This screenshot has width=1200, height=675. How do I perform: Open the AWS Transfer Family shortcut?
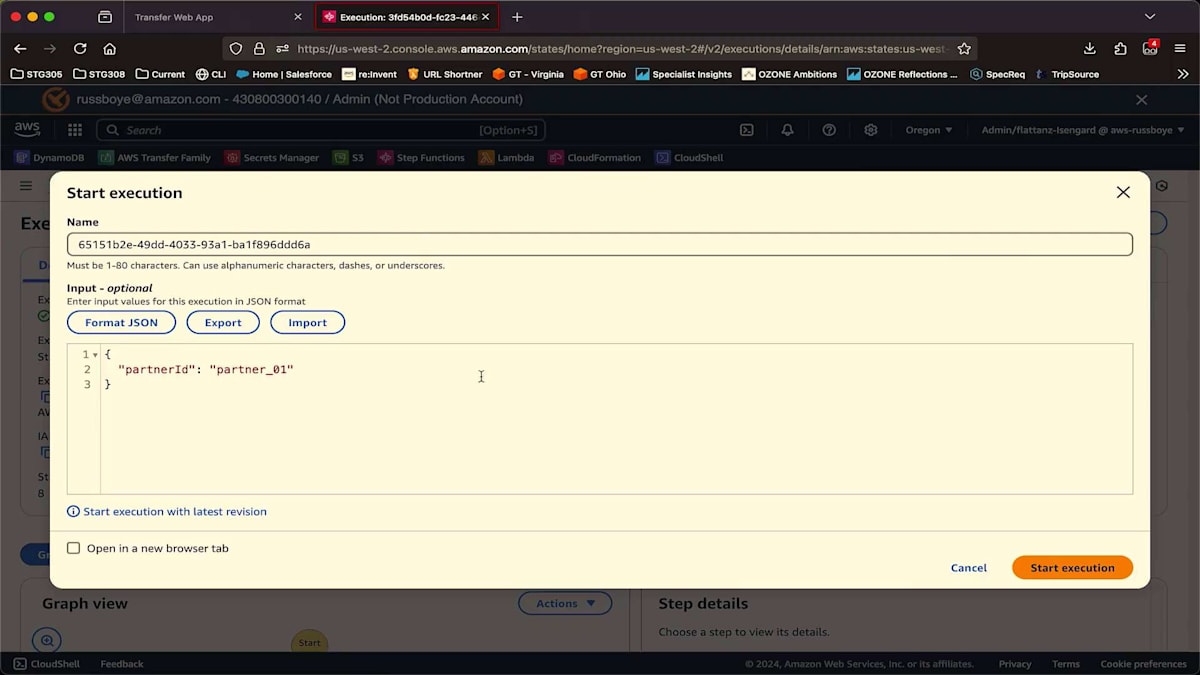point(155,157)
